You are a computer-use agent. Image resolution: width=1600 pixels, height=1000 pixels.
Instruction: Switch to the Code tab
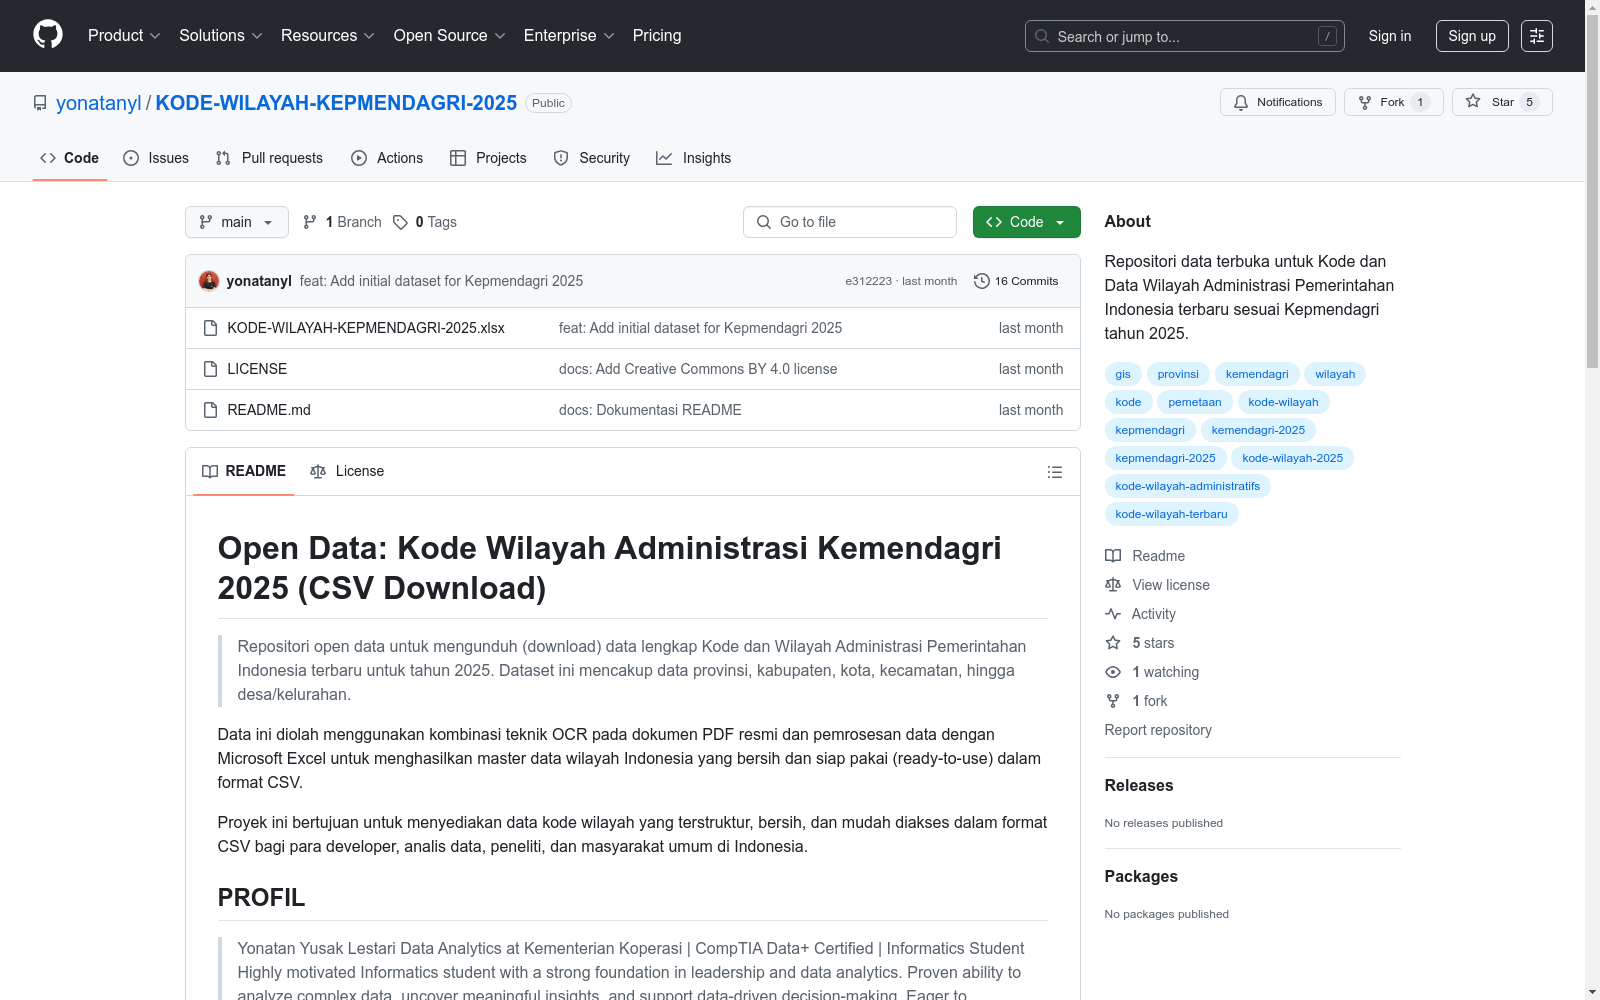(x=70, y=158)
